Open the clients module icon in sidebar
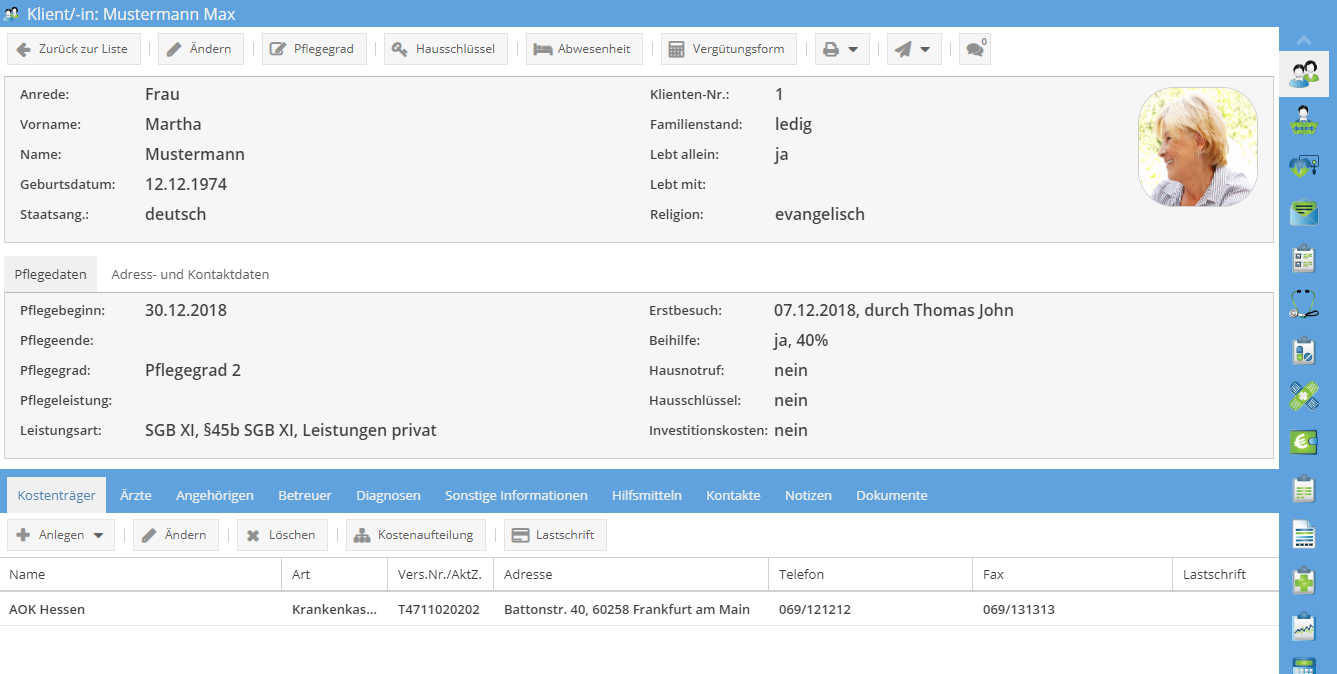1337x674 pixels. [1304, 73]
